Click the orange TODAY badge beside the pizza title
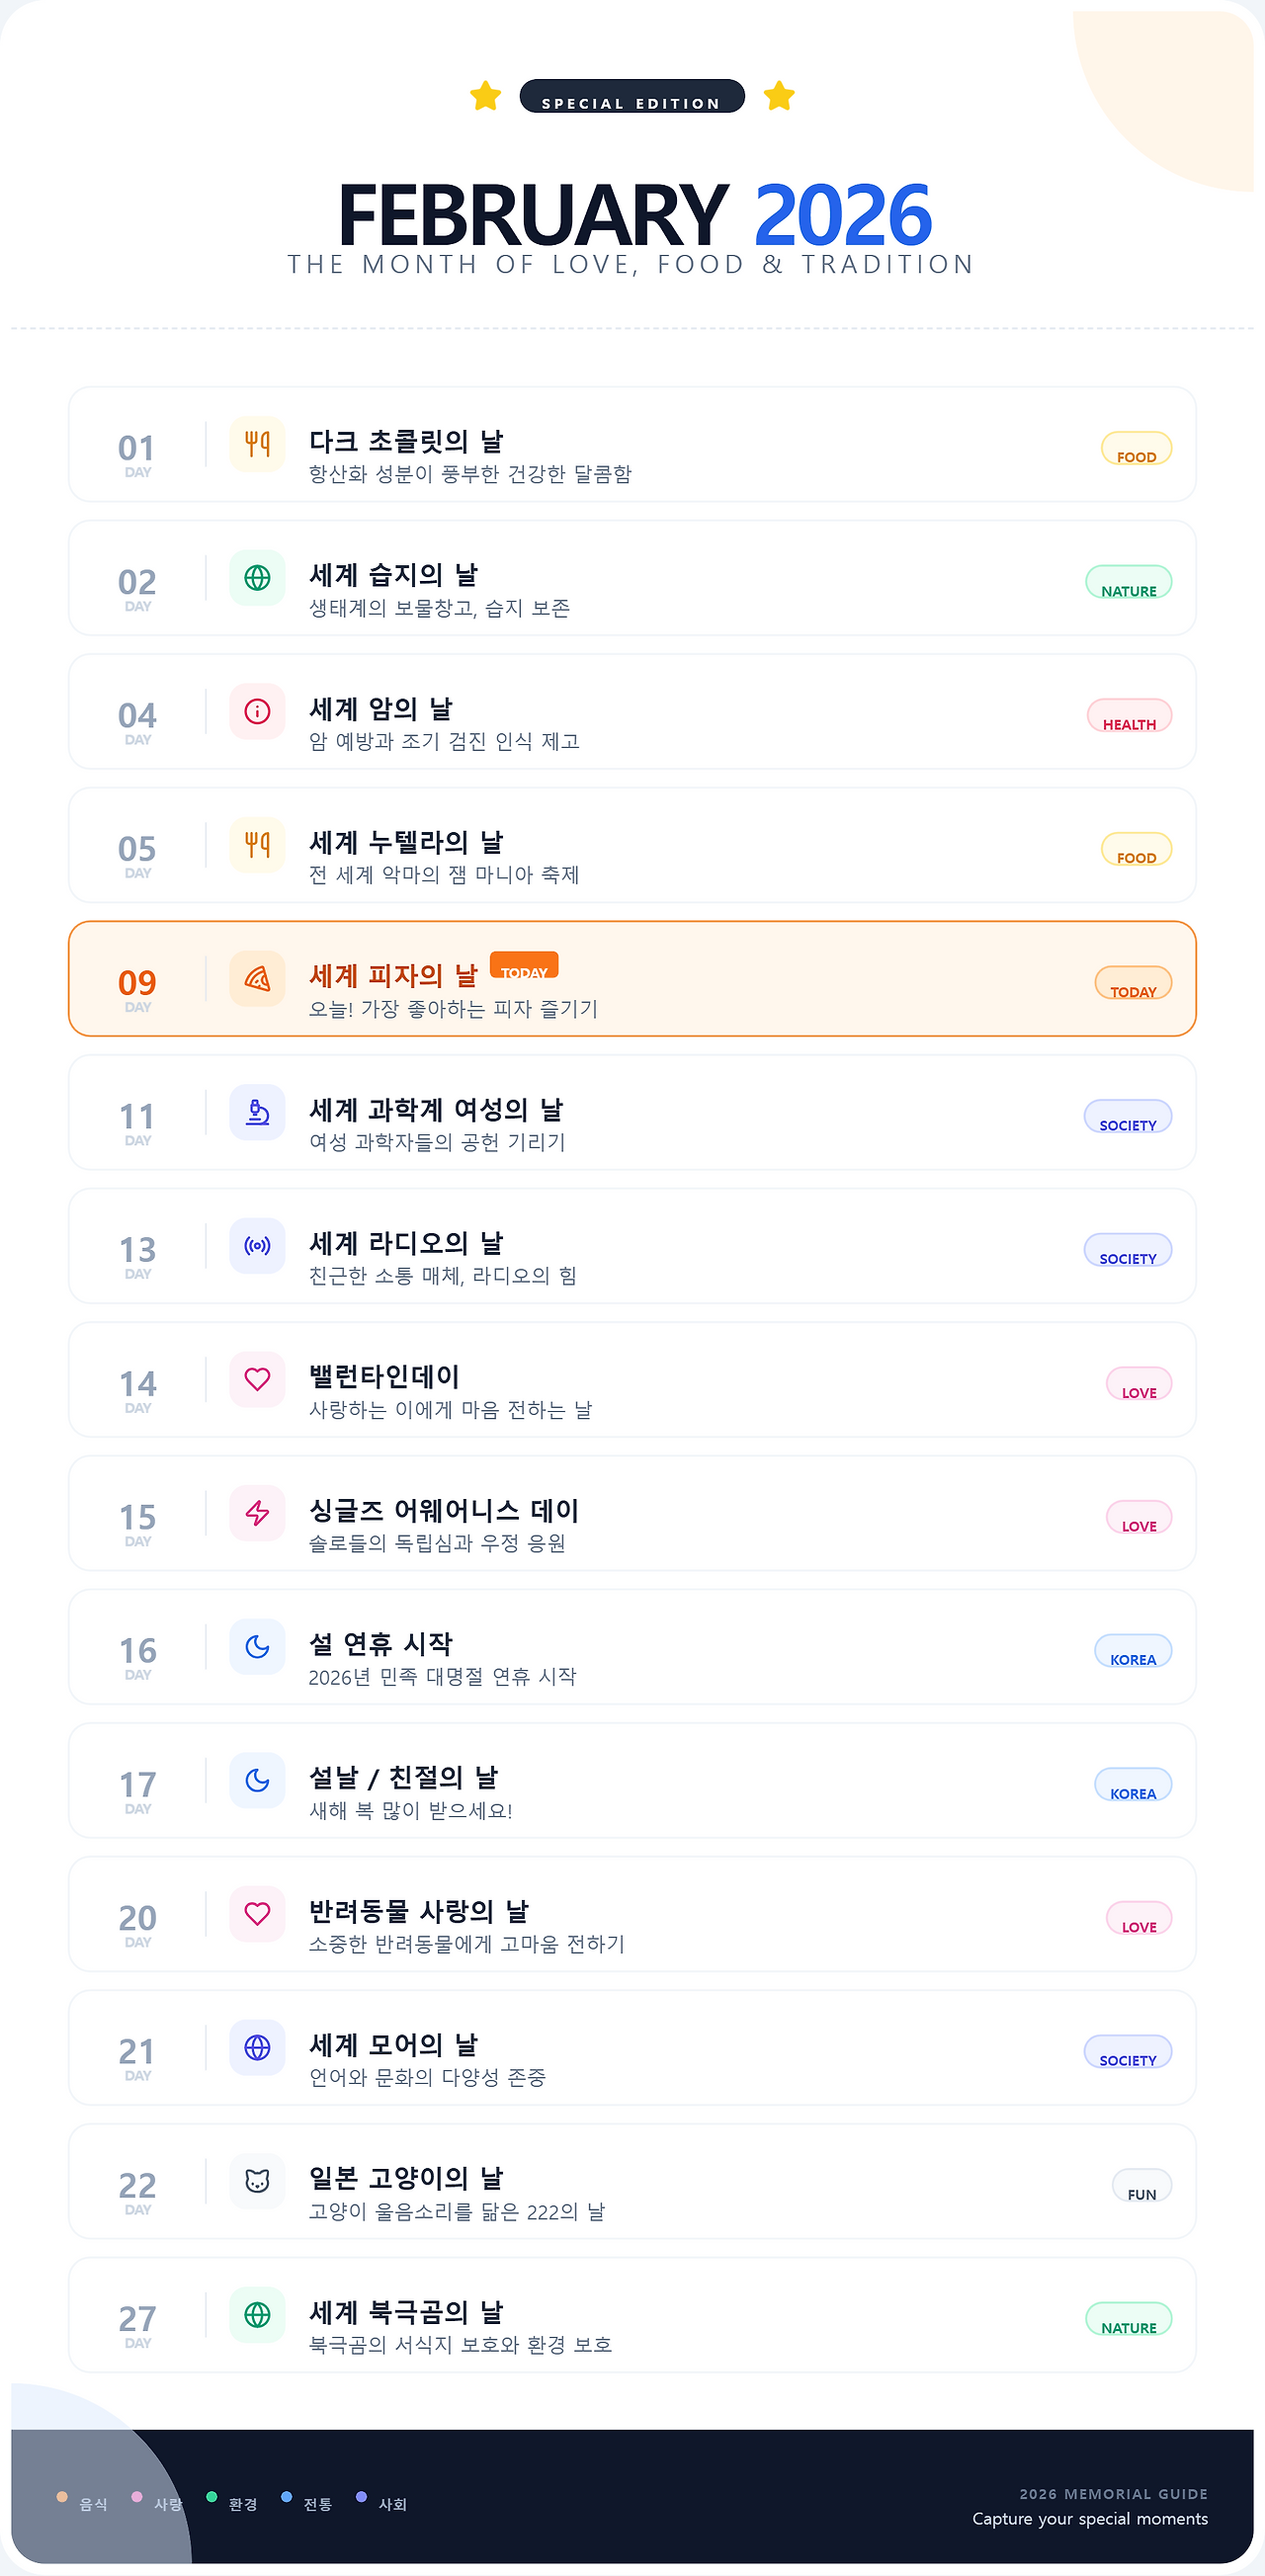Screen dimensions: 1265x2576 [524, 966]
